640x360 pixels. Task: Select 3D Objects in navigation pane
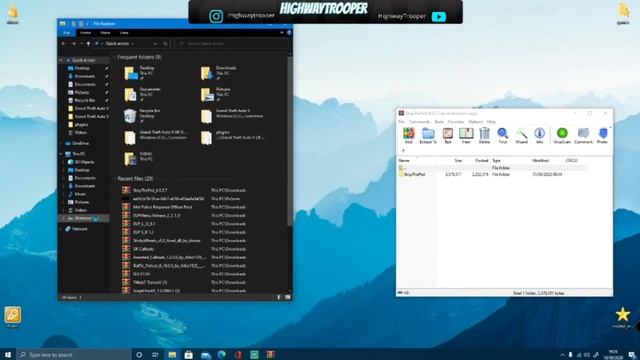(x=84, y=162)
